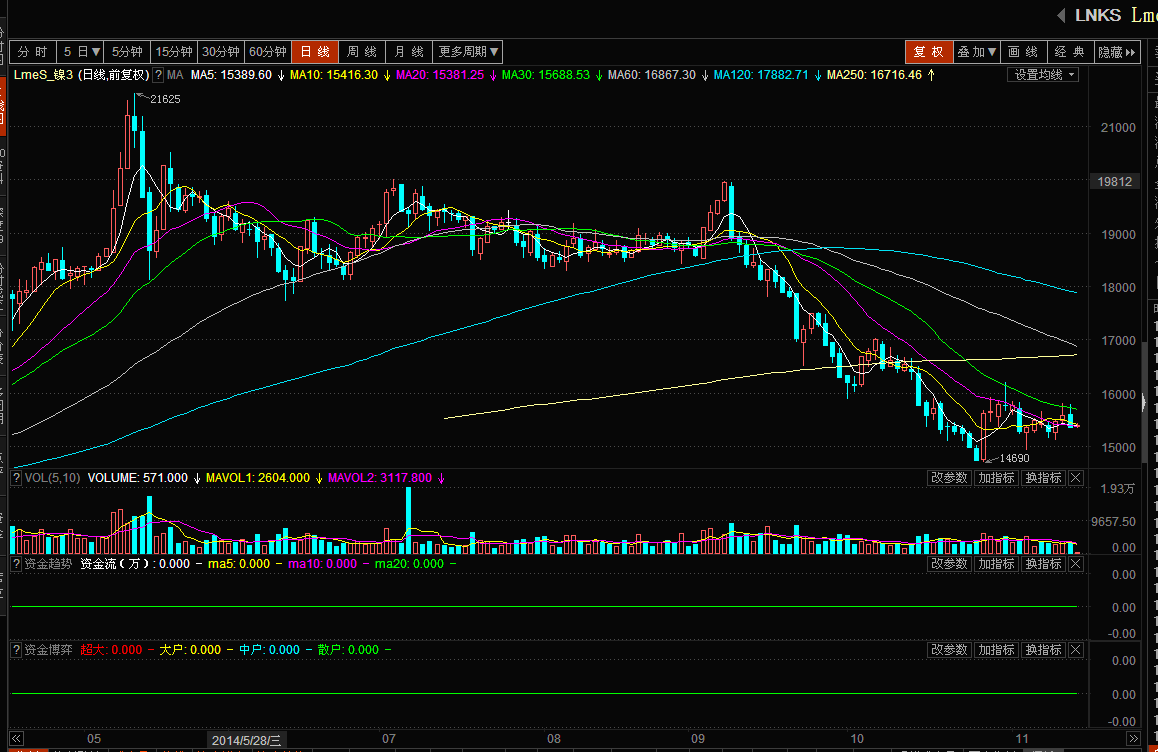Click the help icon beside 资金趋势

[x=16, y=564]
